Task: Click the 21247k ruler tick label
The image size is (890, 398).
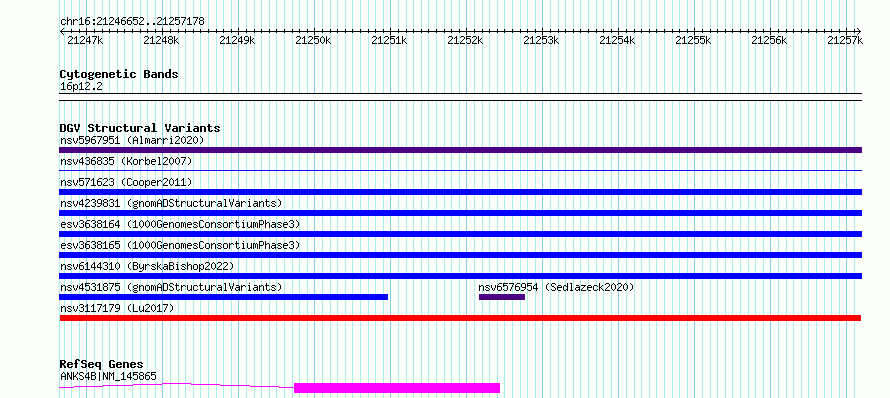Action: click(x=85, y=40)
